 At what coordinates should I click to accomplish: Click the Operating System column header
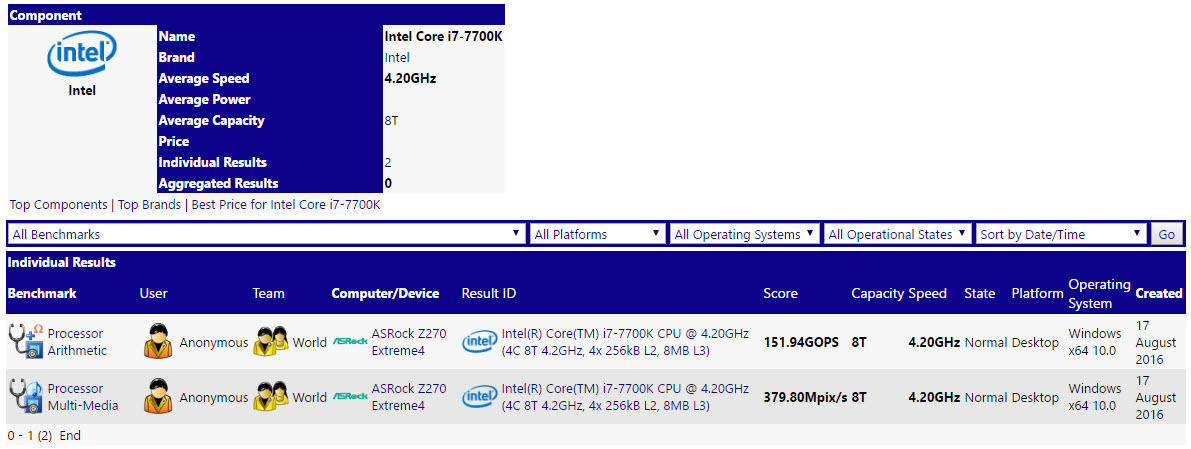1099,293
